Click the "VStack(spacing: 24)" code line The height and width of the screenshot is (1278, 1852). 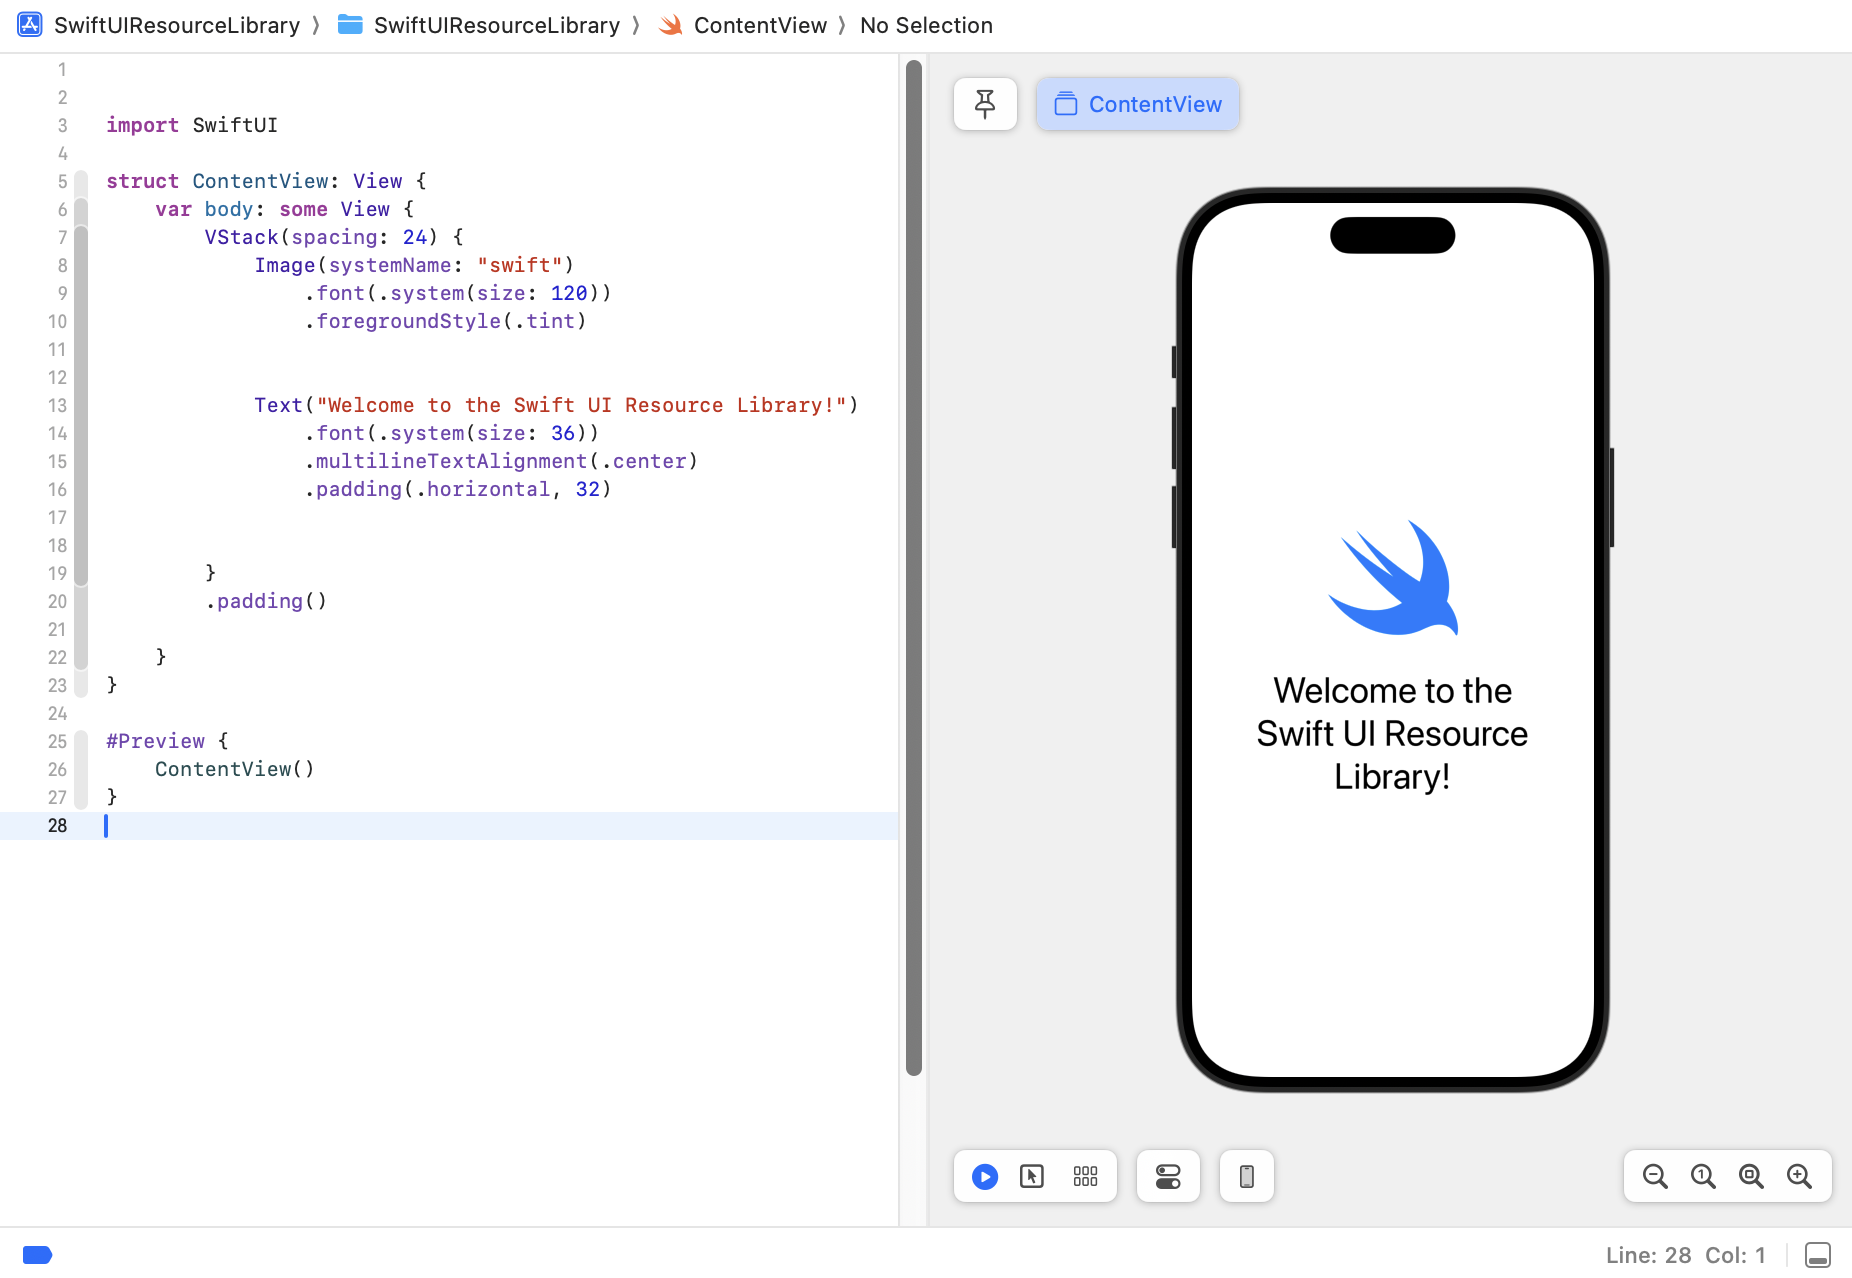coord(334,237)
